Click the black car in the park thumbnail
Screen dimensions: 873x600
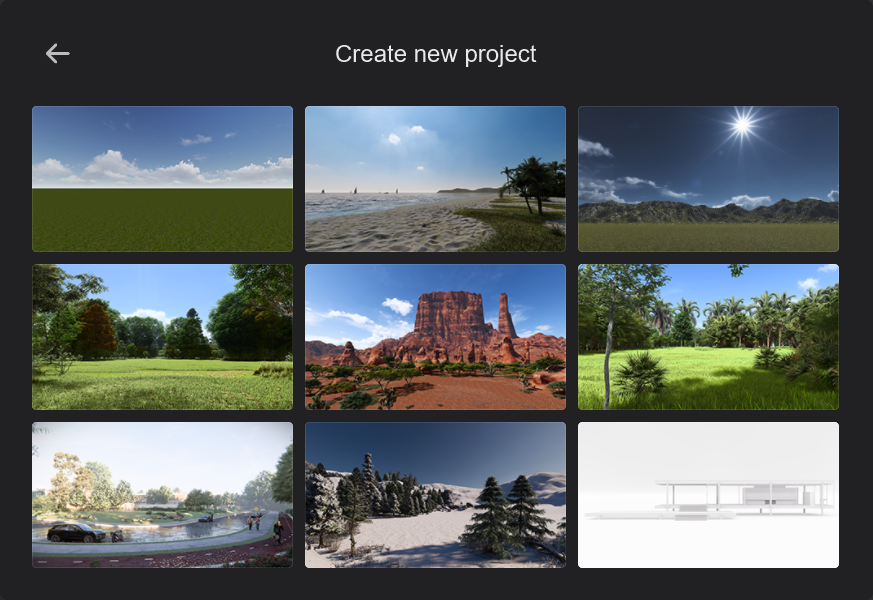(x=76, y=532)
